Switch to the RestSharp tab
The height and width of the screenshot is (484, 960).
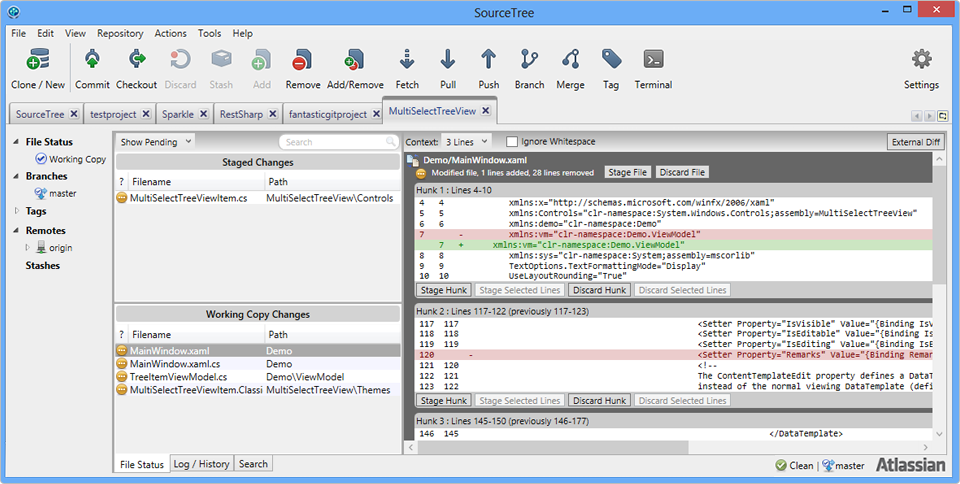point(240,114)
